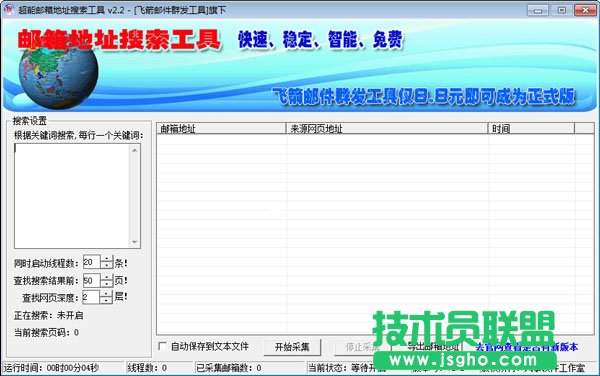
Task: Click the 查找网页深度 value field
Action: point(91,297)
